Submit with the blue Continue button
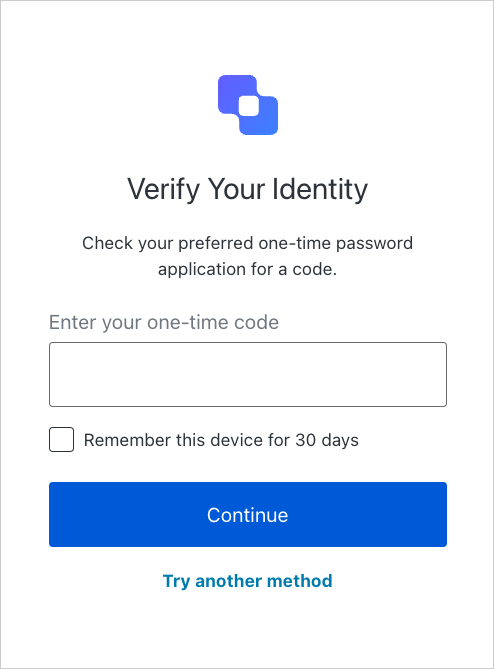 coord(248,515)
